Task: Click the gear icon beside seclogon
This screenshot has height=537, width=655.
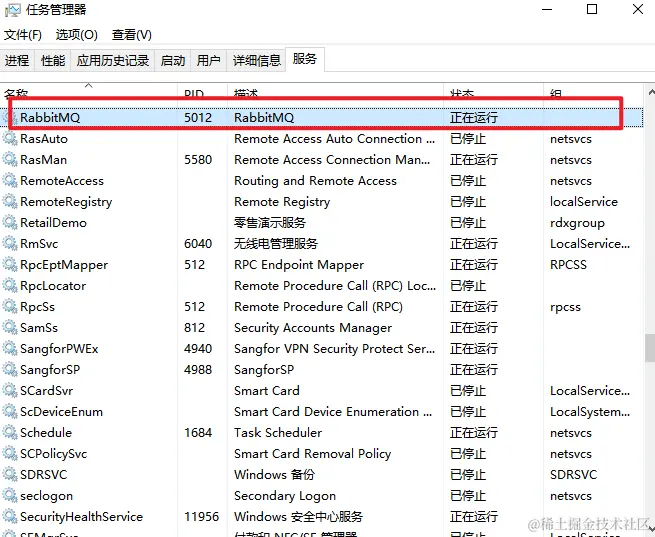Action: pos(10,495)
